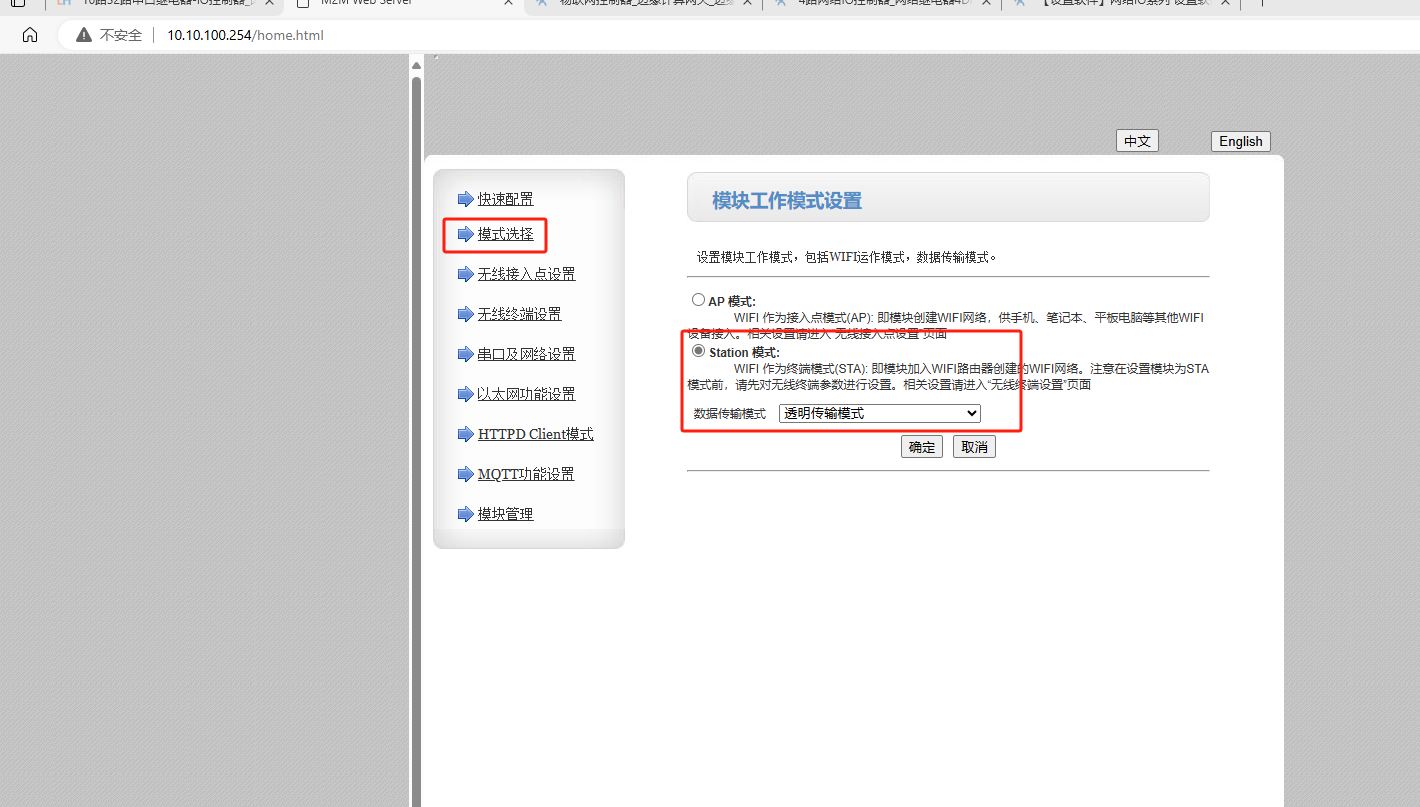Viewport: 1420px width, 807px height.
Task: Click the arrow icon beside MQTT功能设置
Action: [x=465, y=474]
